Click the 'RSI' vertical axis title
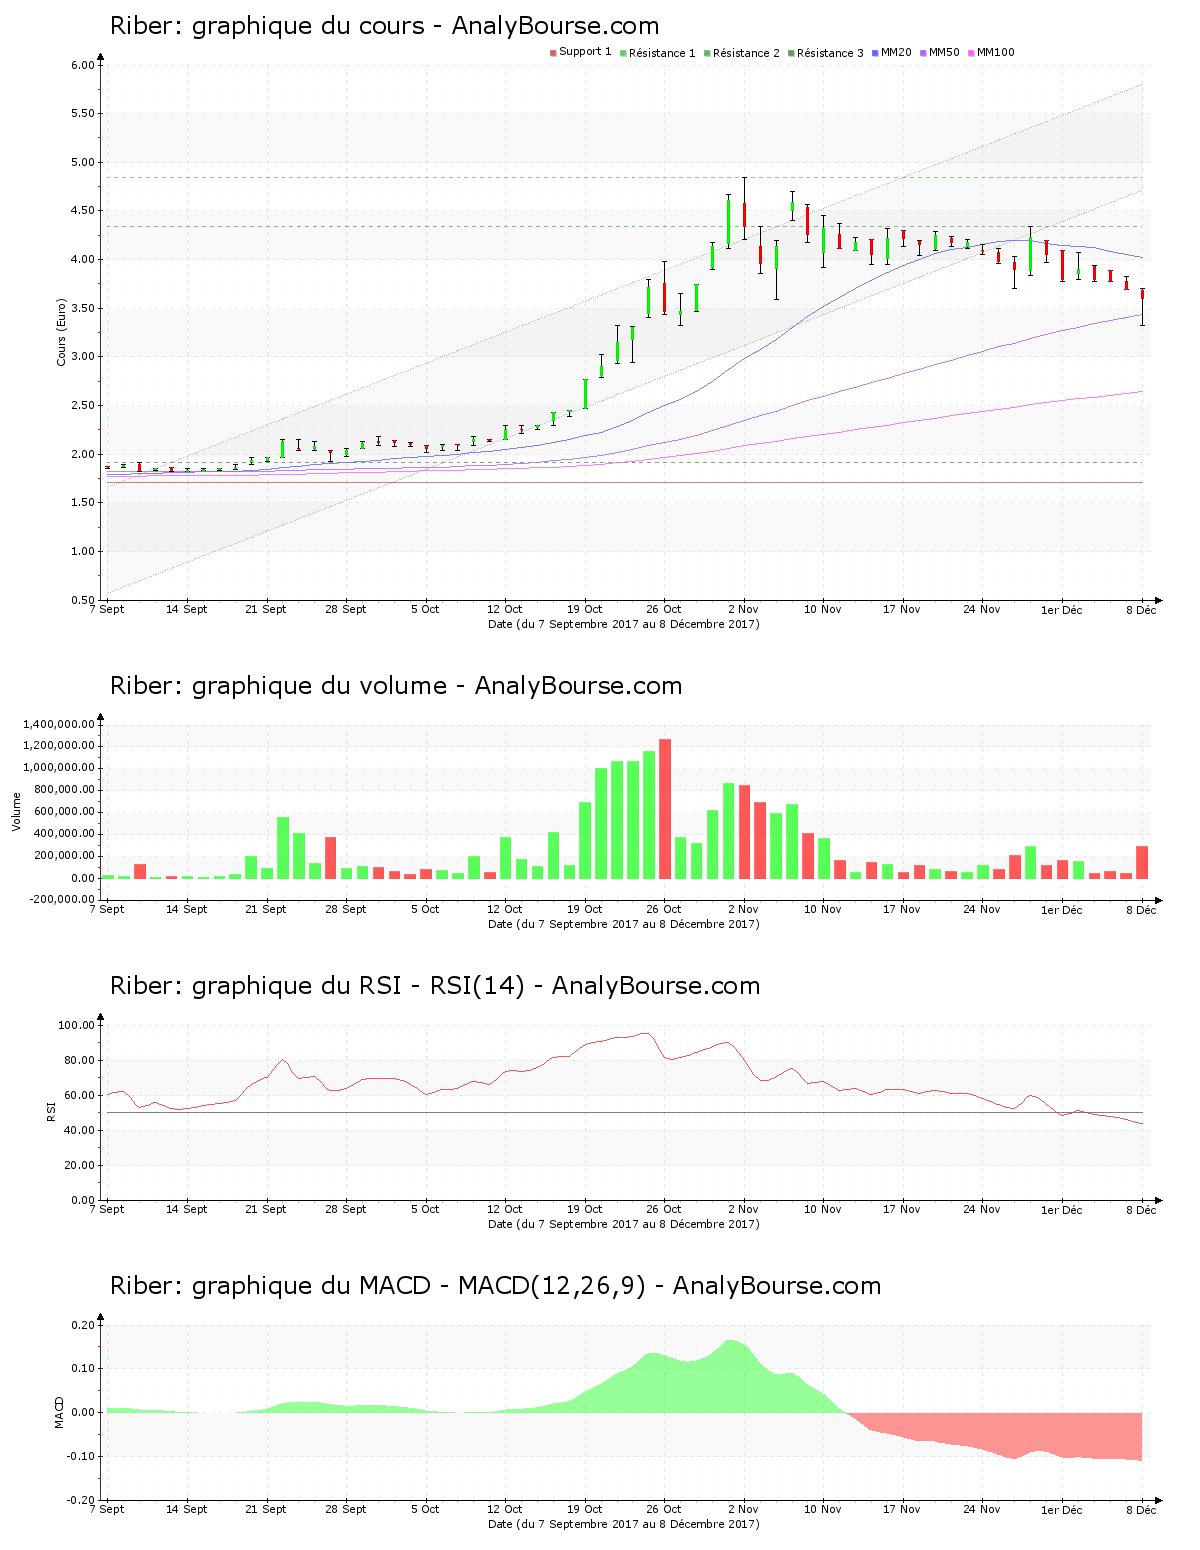The width and height of the screenshot is (1200, 1550). 51,1112
